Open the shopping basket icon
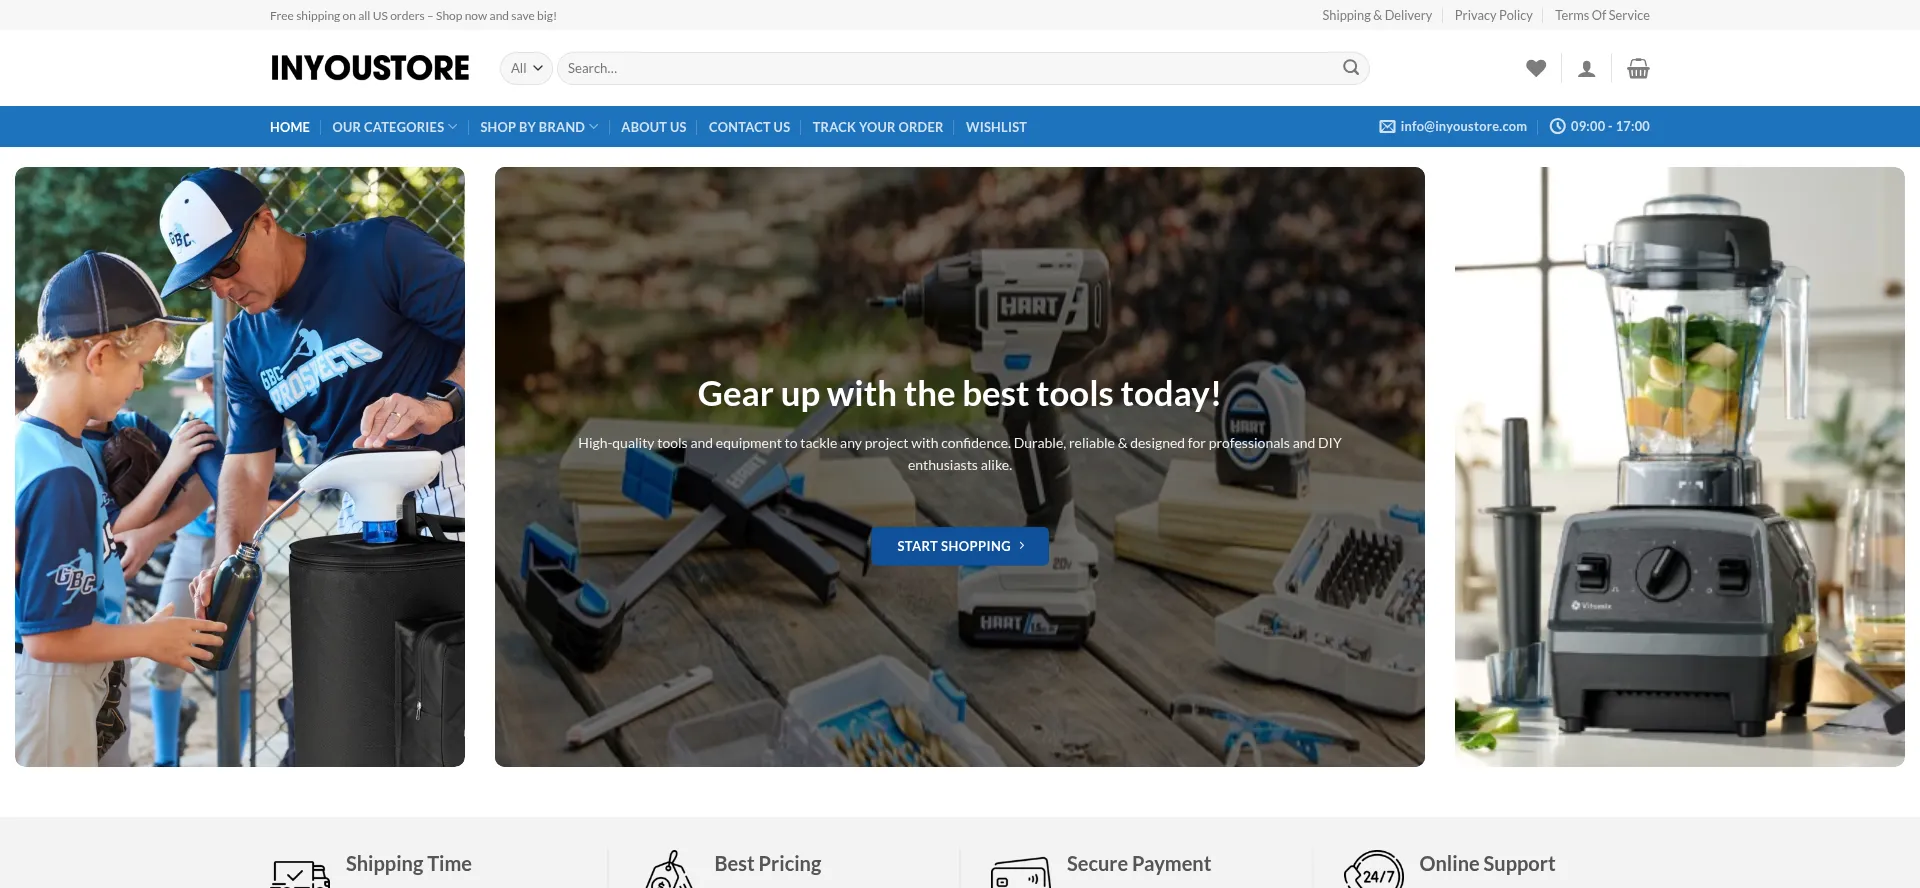 pos(1638,68)
